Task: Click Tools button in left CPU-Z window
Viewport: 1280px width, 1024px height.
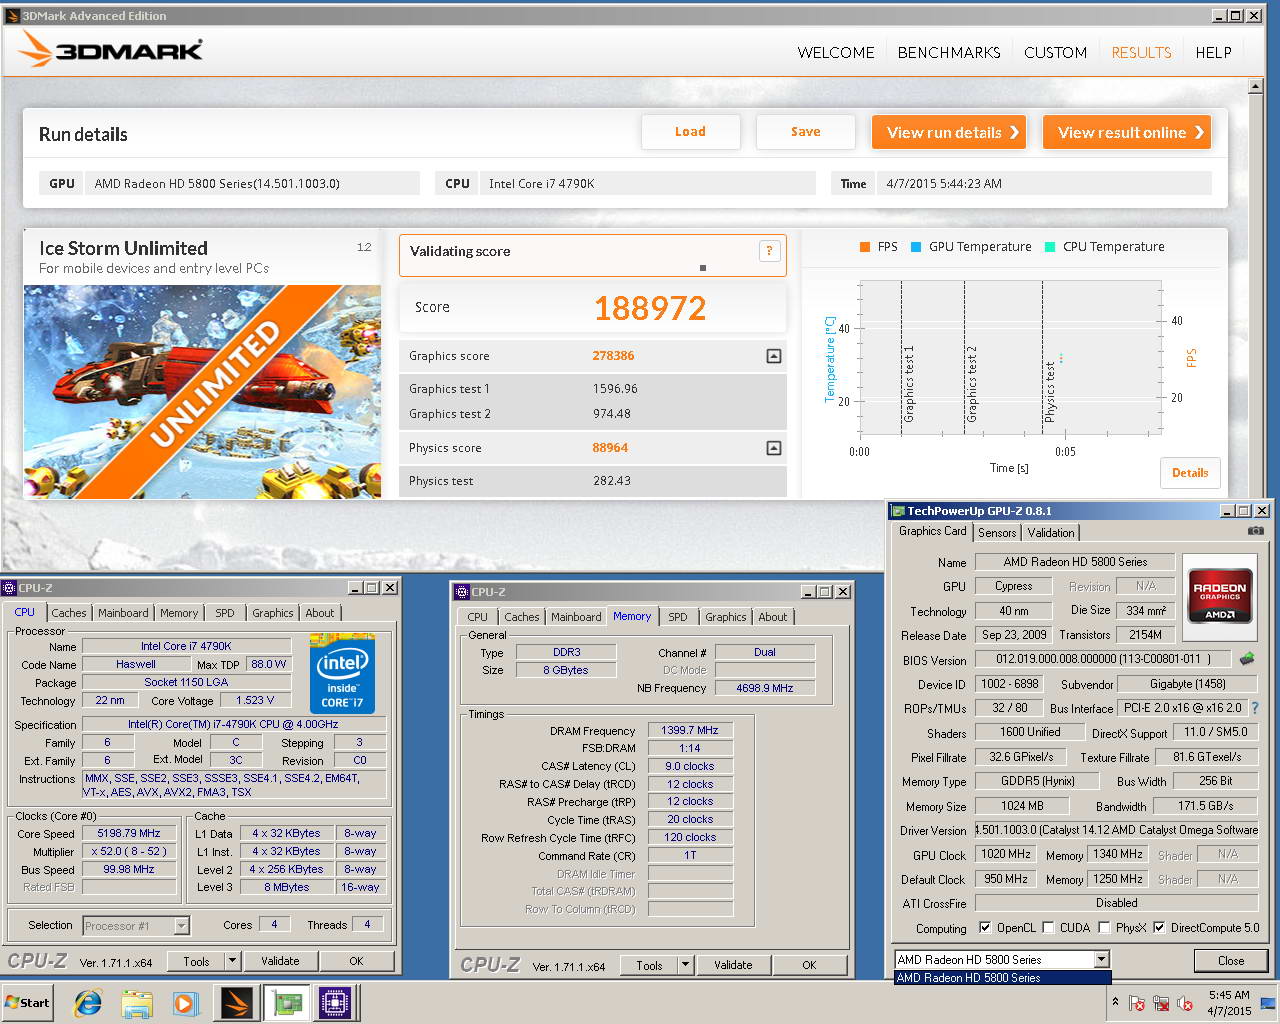Action: coord(196,961)
